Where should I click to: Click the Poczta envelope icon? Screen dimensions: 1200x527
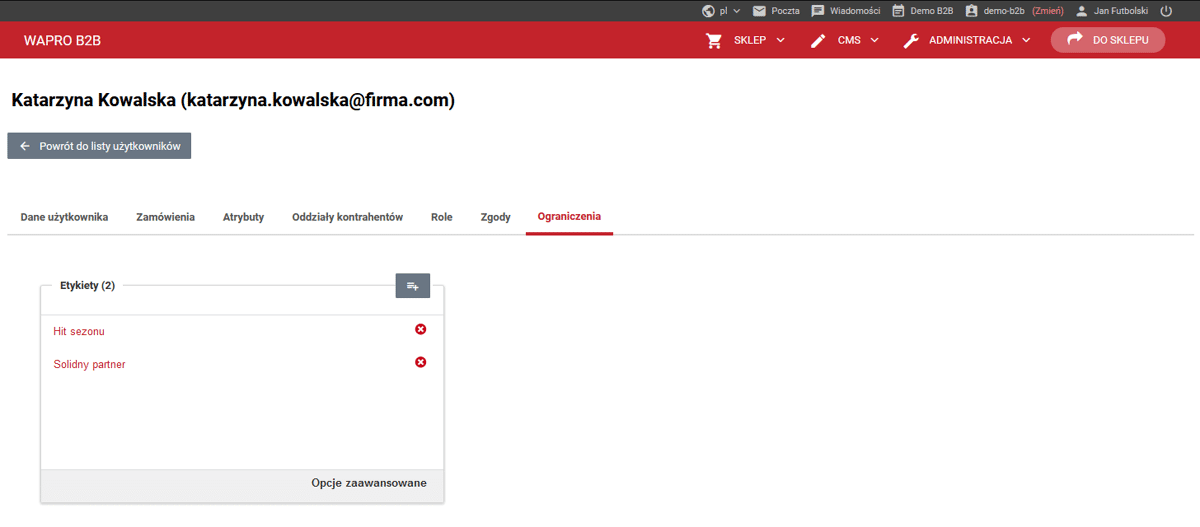coord(759,11)
